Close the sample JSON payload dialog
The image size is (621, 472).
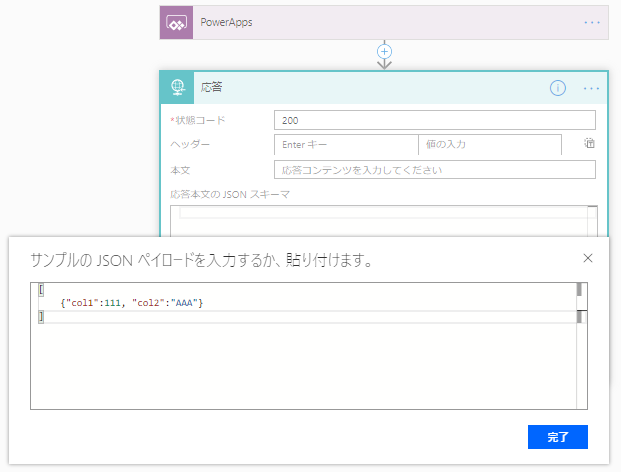coord(588,258)
